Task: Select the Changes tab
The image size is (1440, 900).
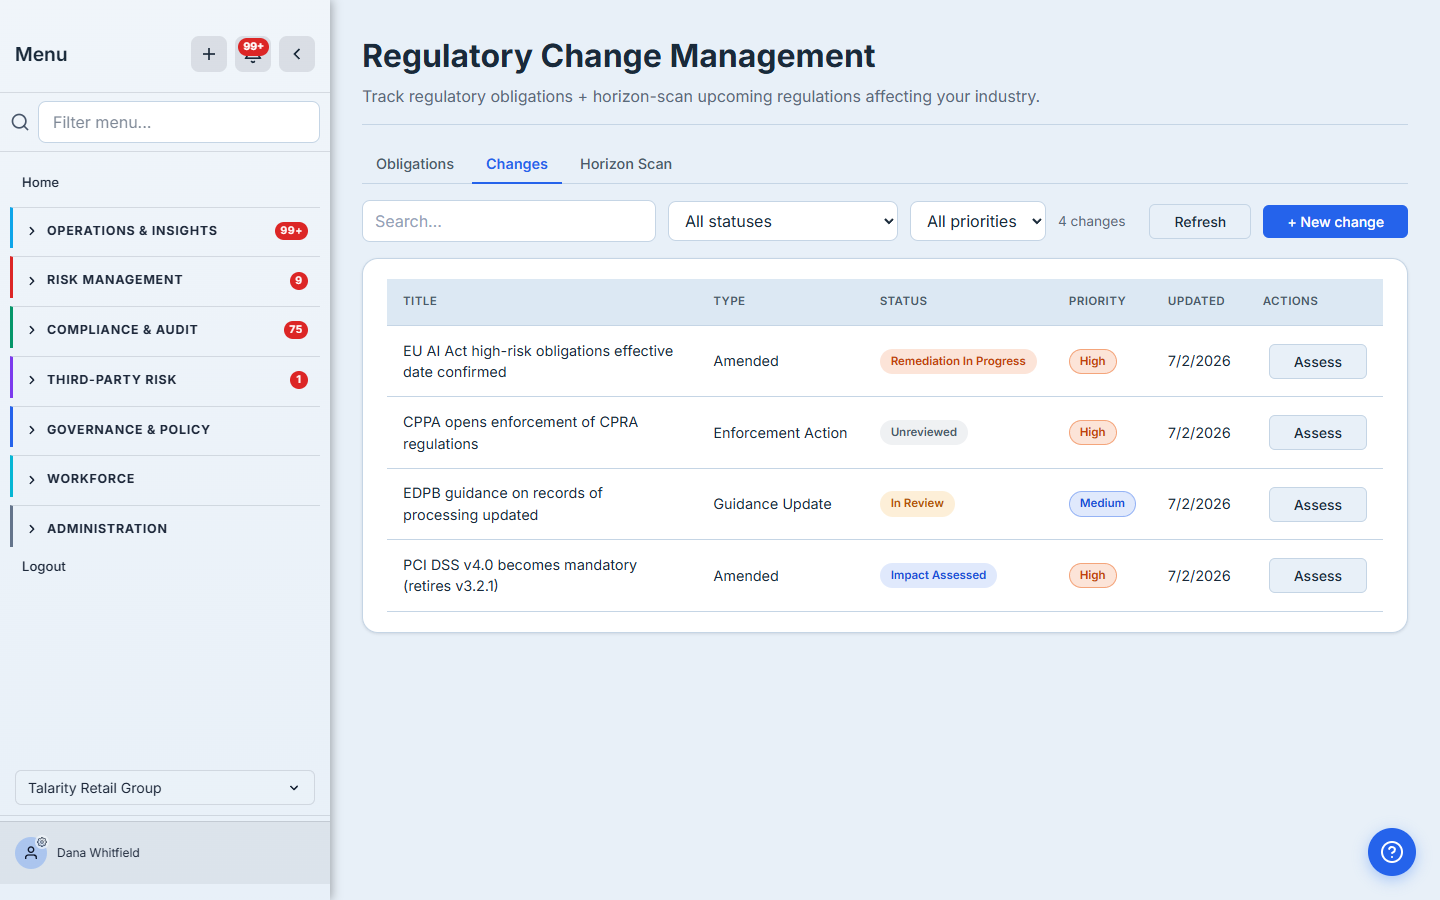Action: point(517,164)
